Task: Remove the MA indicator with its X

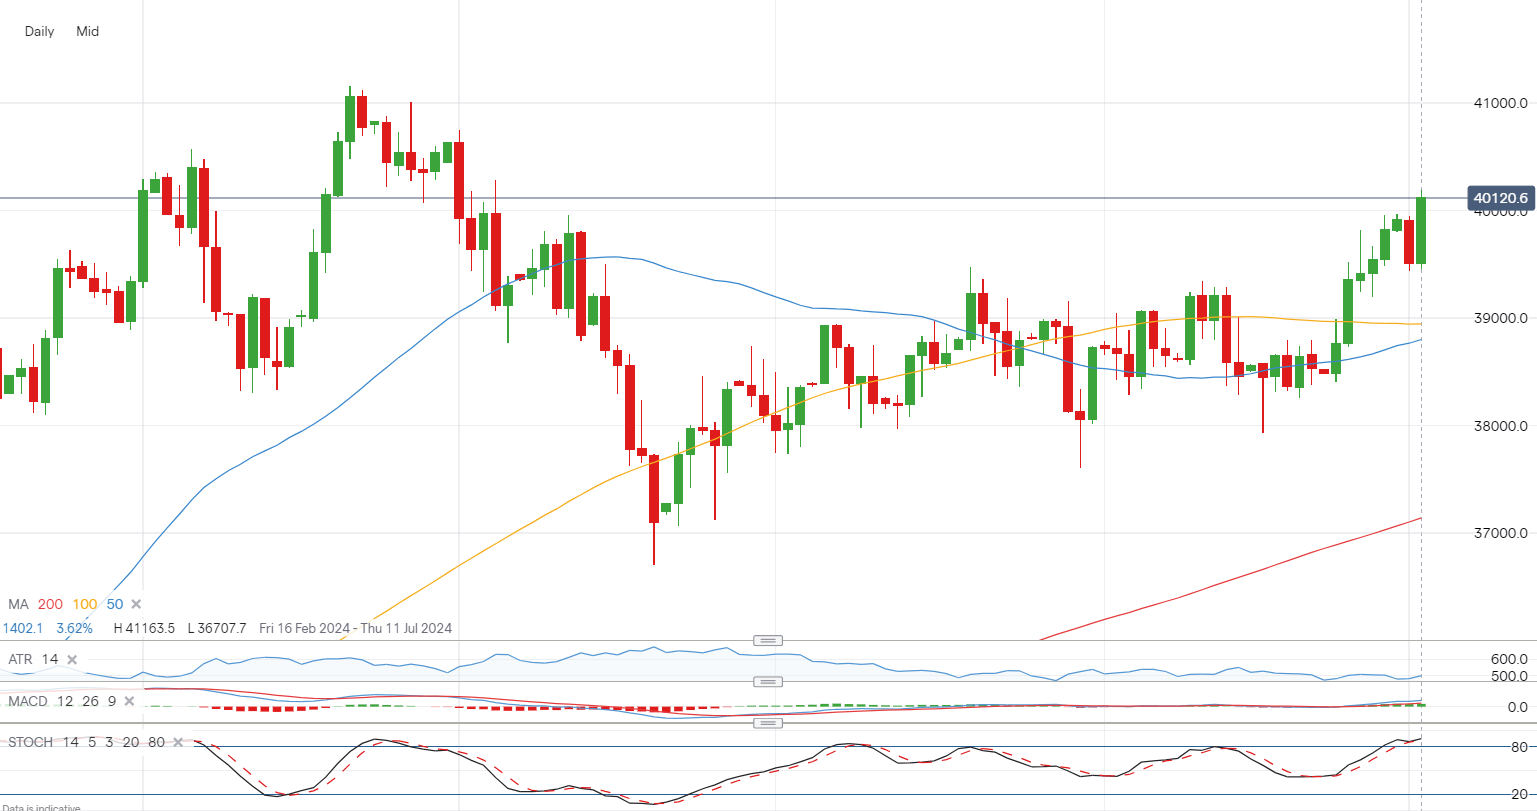Action: (x=137, y=605)
